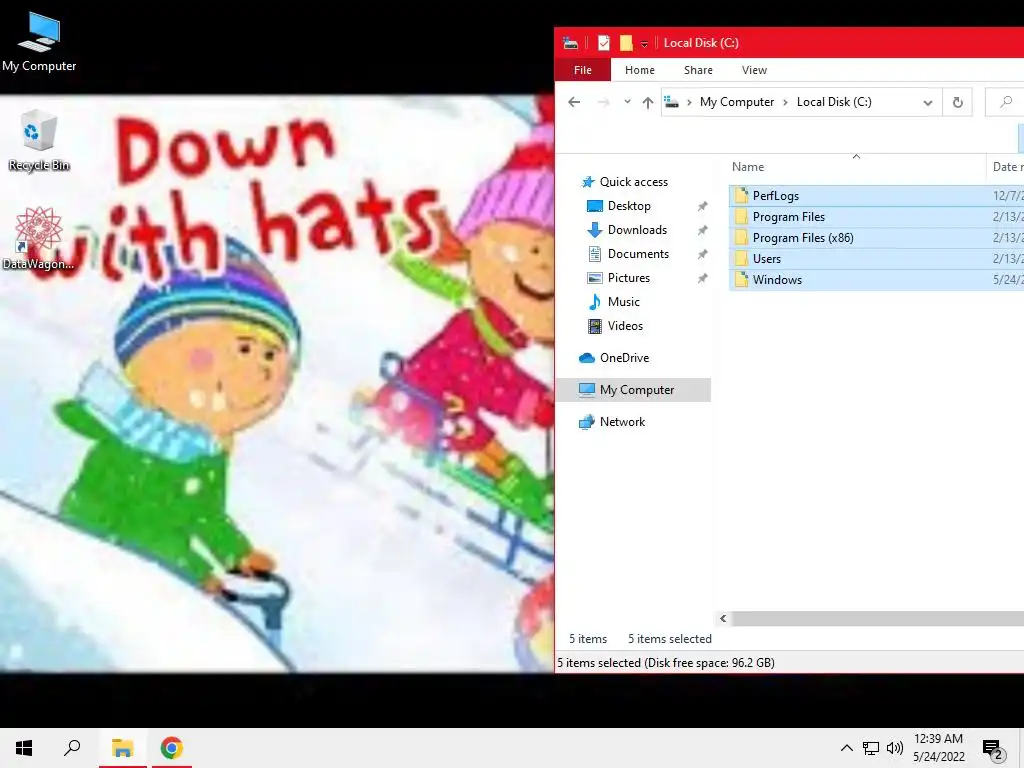Select Music in navigation pane
Image resolution: width=1024 pixels, height=768 pixels.
point(623,302)
